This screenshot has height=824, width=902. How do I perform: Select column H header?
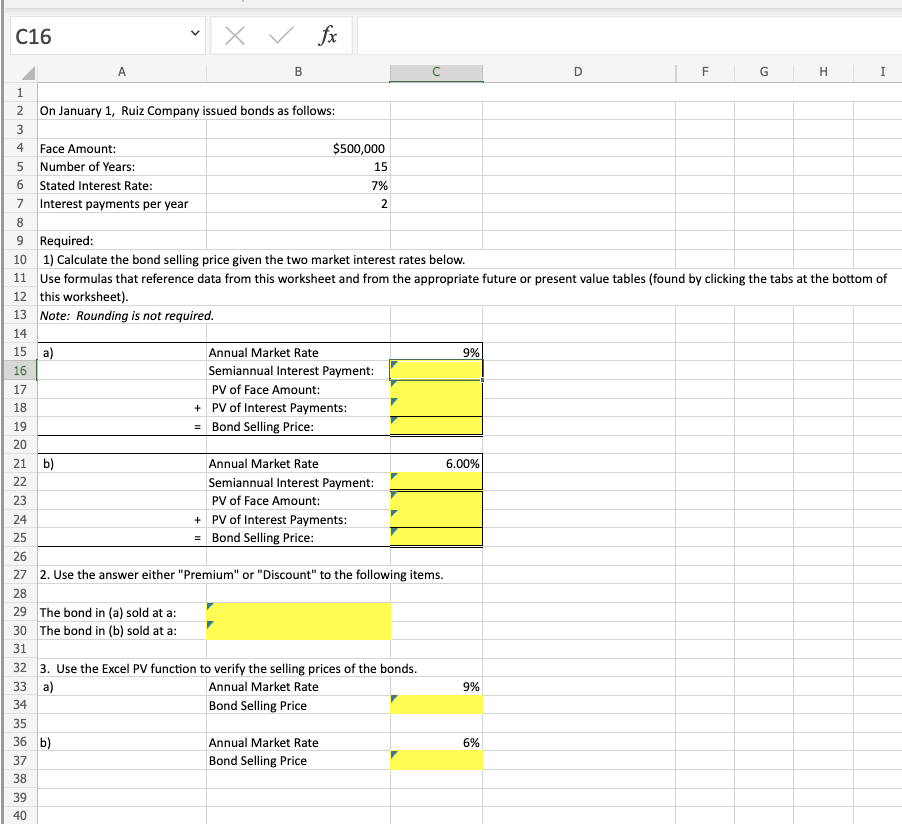click(823, 72)
